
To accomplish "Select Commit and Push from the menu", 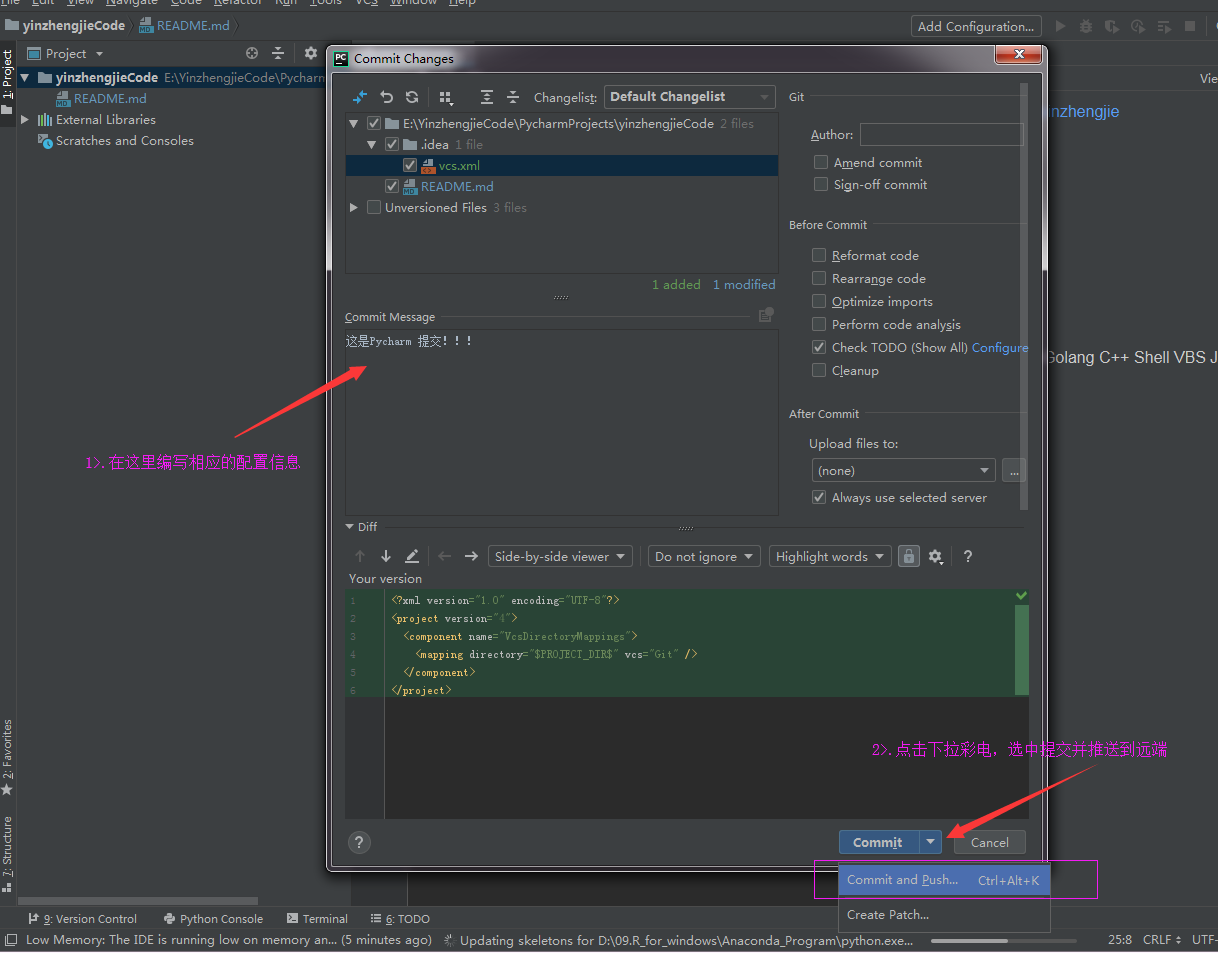I will tap(902, 880).
